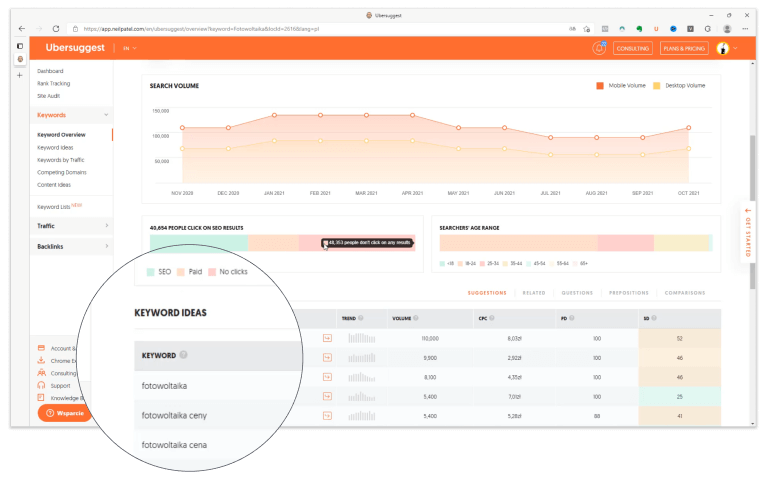
Task: Add page to favorites star icon
Action: coord(587,29)
